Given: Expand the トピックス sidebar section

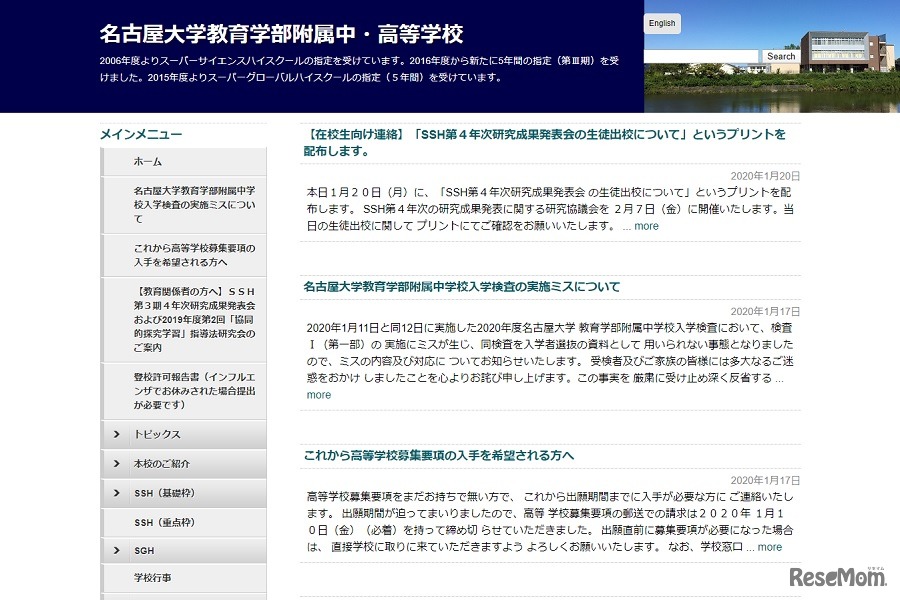Looking at the screenshot, I should [150, 435].
